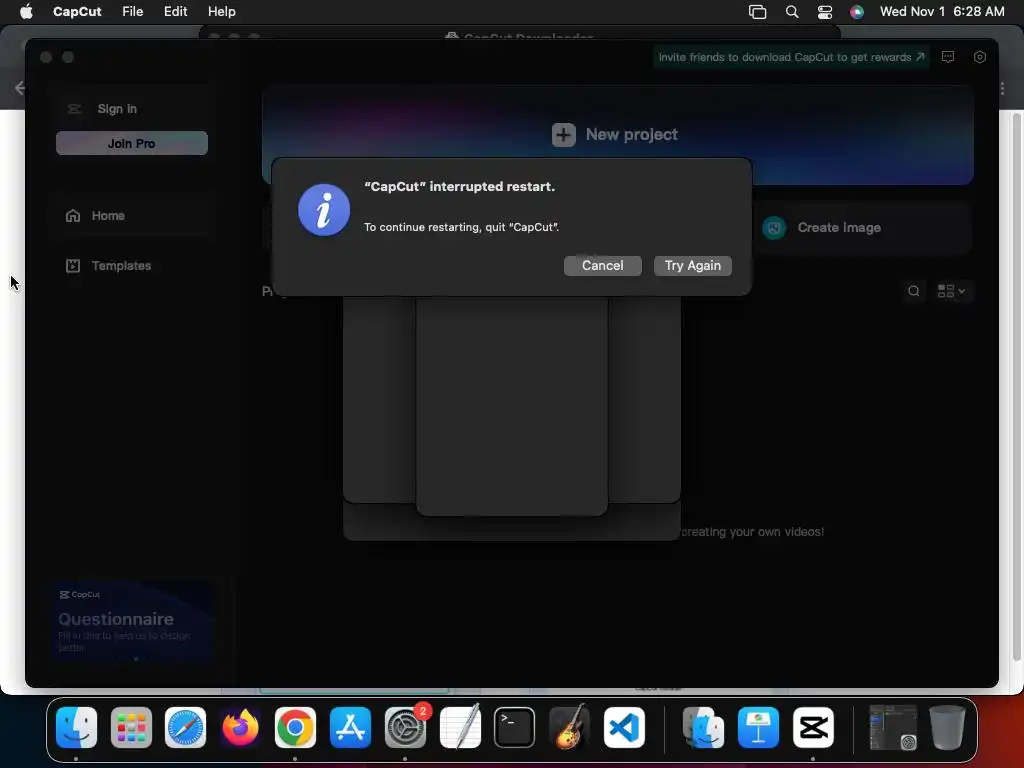1024x768 pixels.
Task: Click the Create image teal icon
Action: tap(774, 227)
